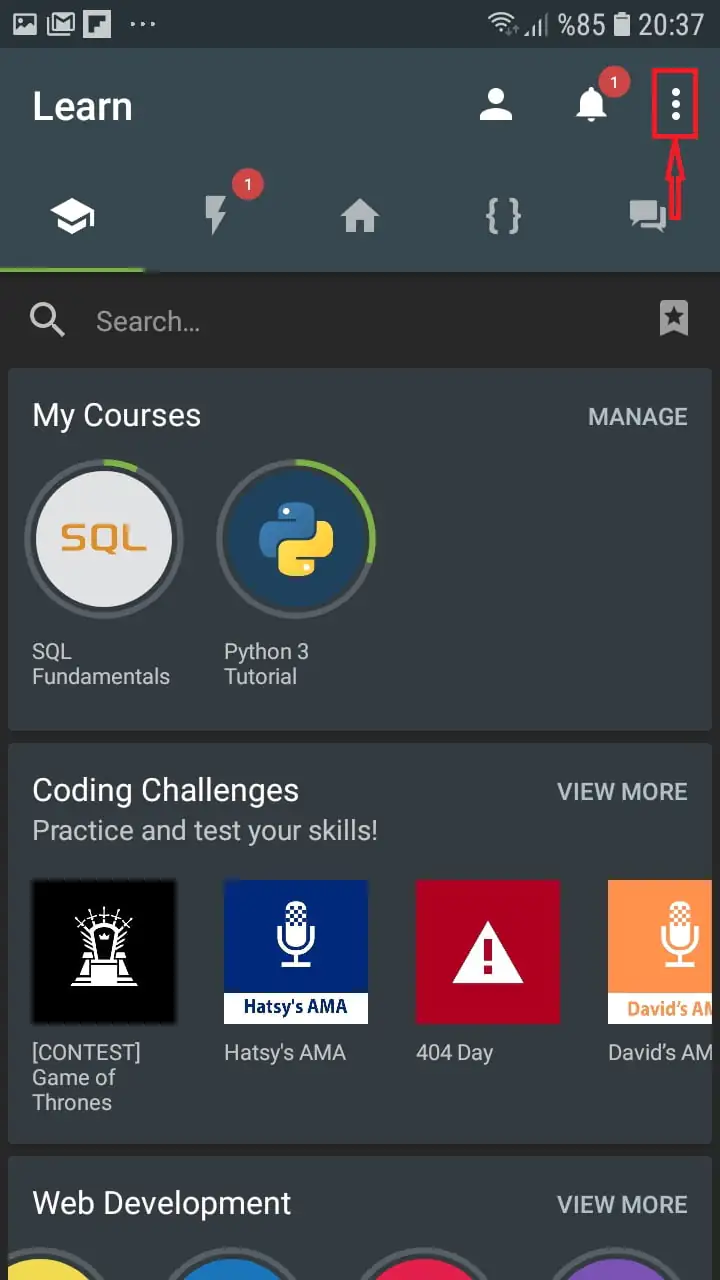Open the Game of Thrones contest
The height and width of the screenshot is (1280, 720).
point(104,952)
